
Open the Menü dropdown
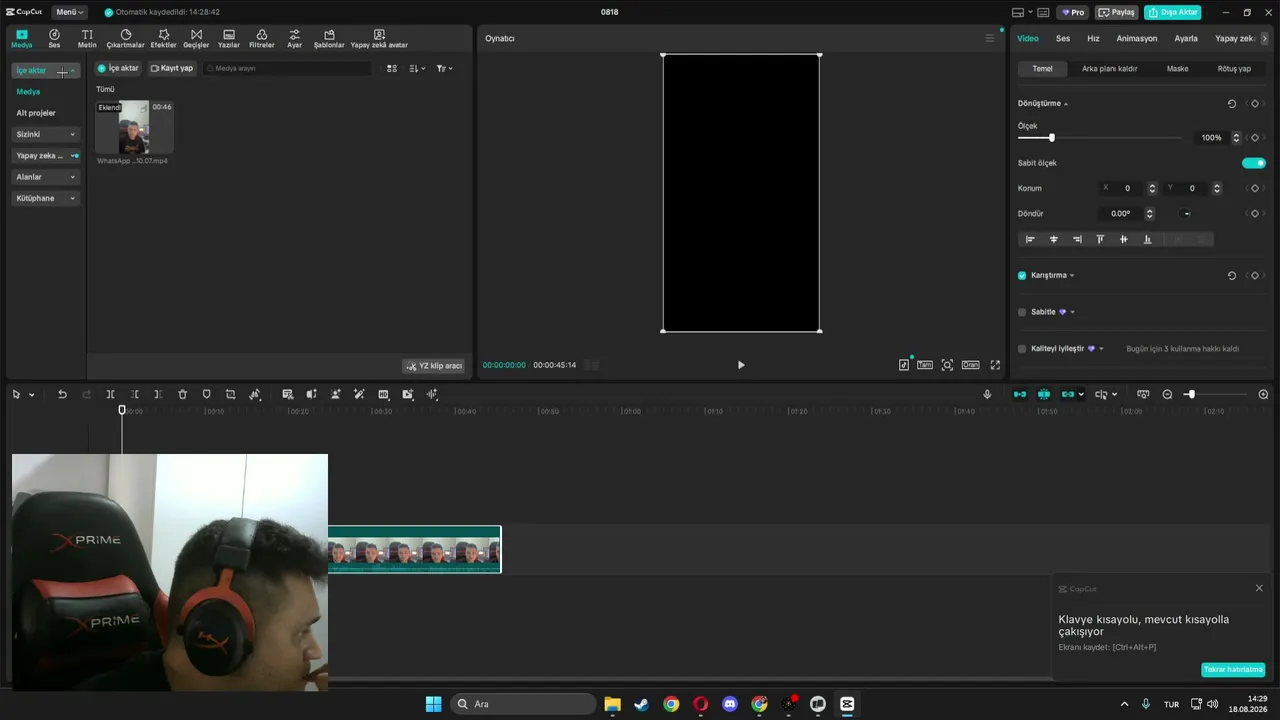point(69,12)
